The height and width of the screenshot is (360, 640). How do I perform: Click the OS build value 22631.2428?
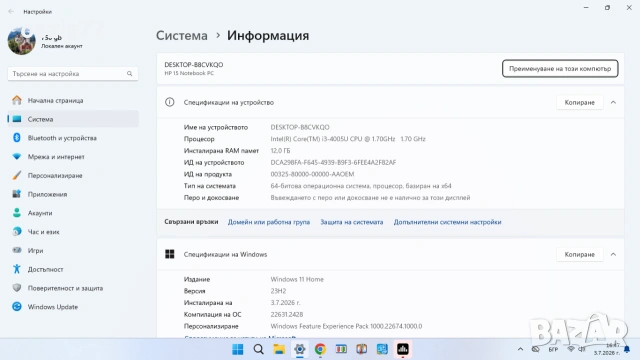pos(287,314)
